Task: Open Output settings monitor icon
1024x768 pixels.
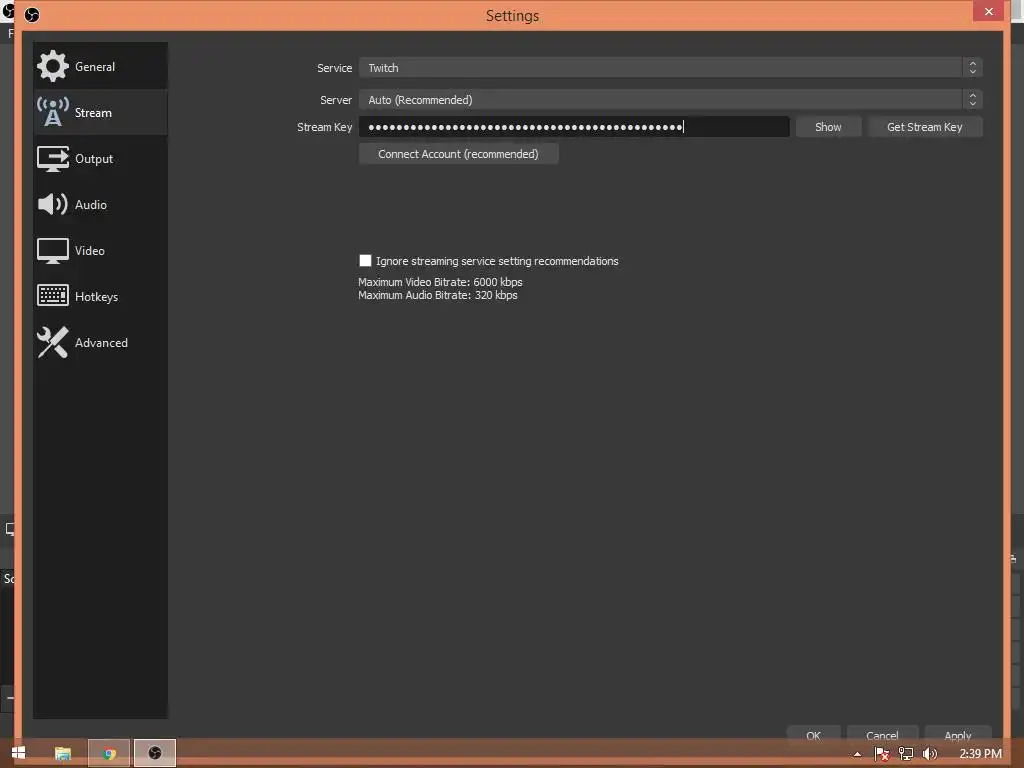Action: (x=52, y=159)
